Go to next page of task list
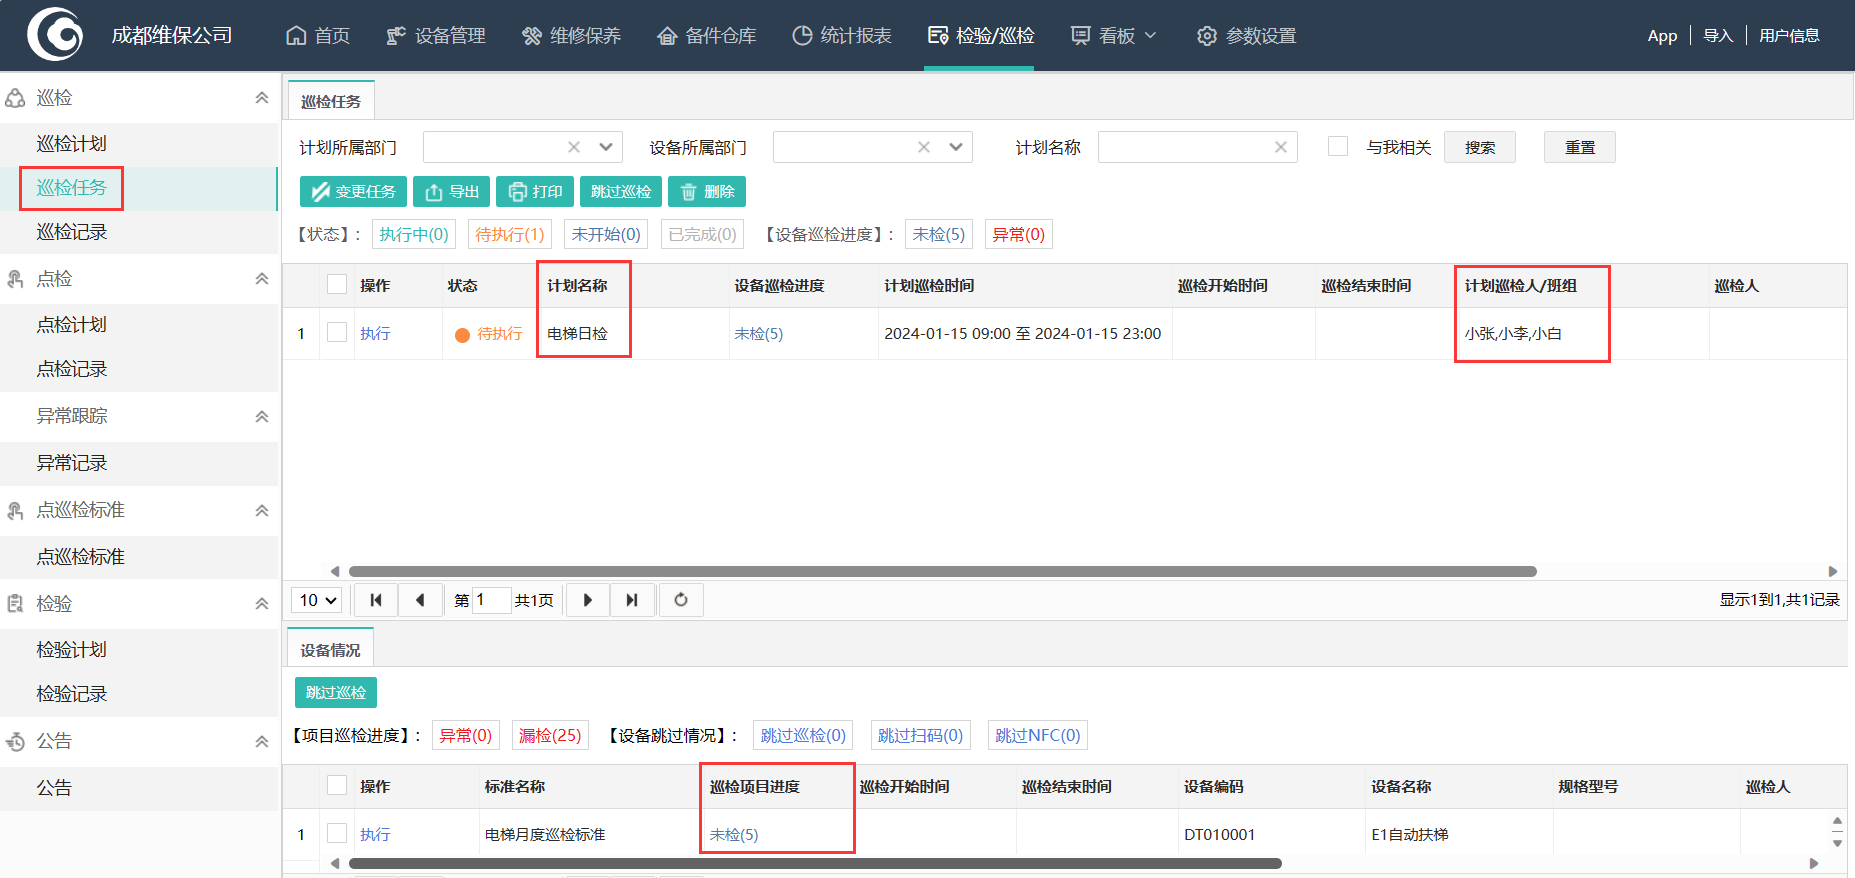 point(588,600)
